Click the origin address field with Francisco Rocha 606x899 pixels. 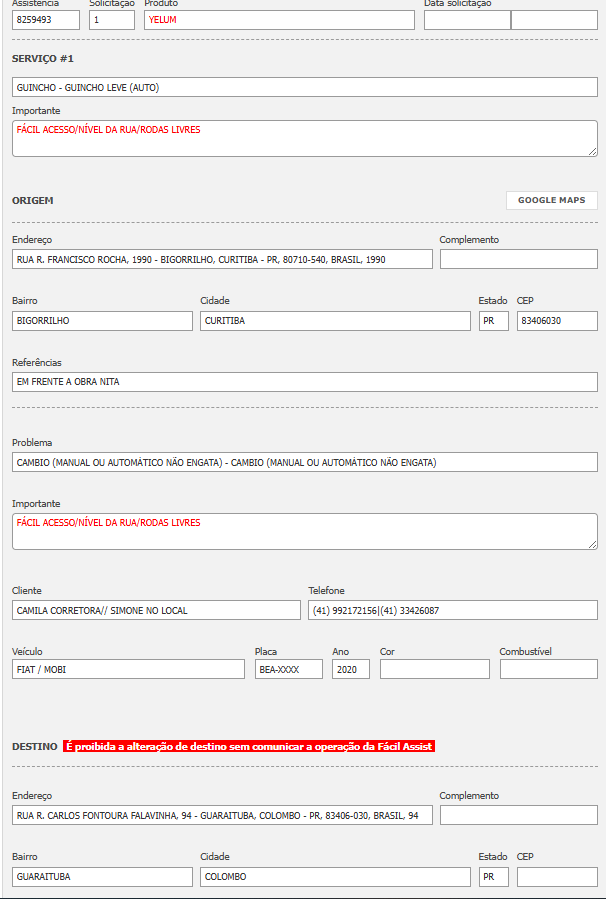click(222, 259)
